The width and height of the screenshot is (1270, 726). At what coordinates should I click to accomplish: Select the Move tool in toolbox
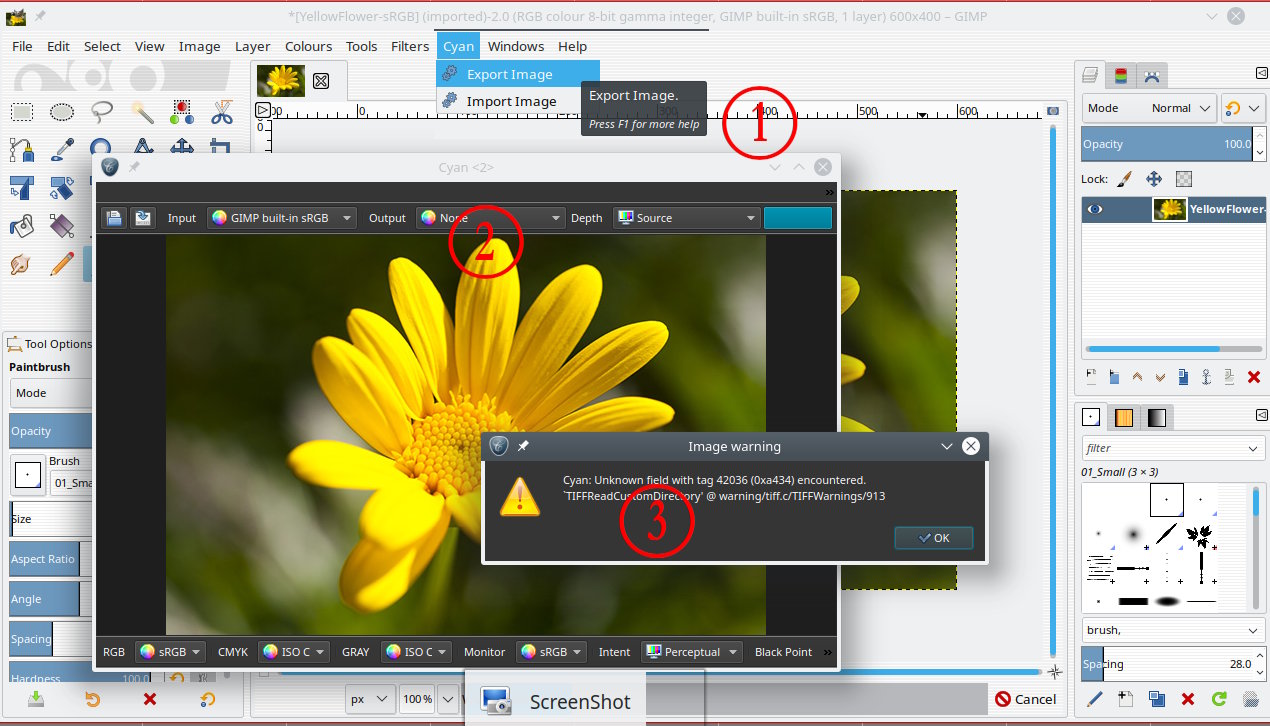[182, 148]
